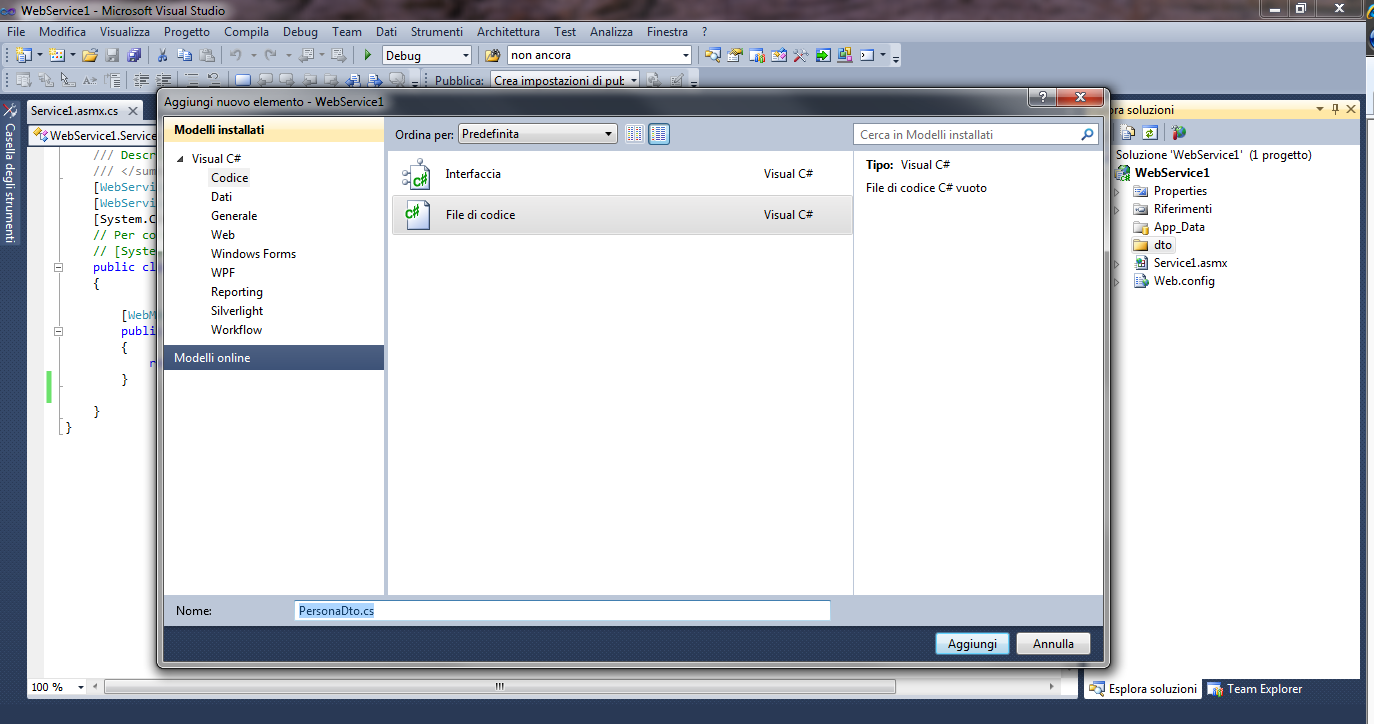Select the Interfaccia template icon

(416, 174)
